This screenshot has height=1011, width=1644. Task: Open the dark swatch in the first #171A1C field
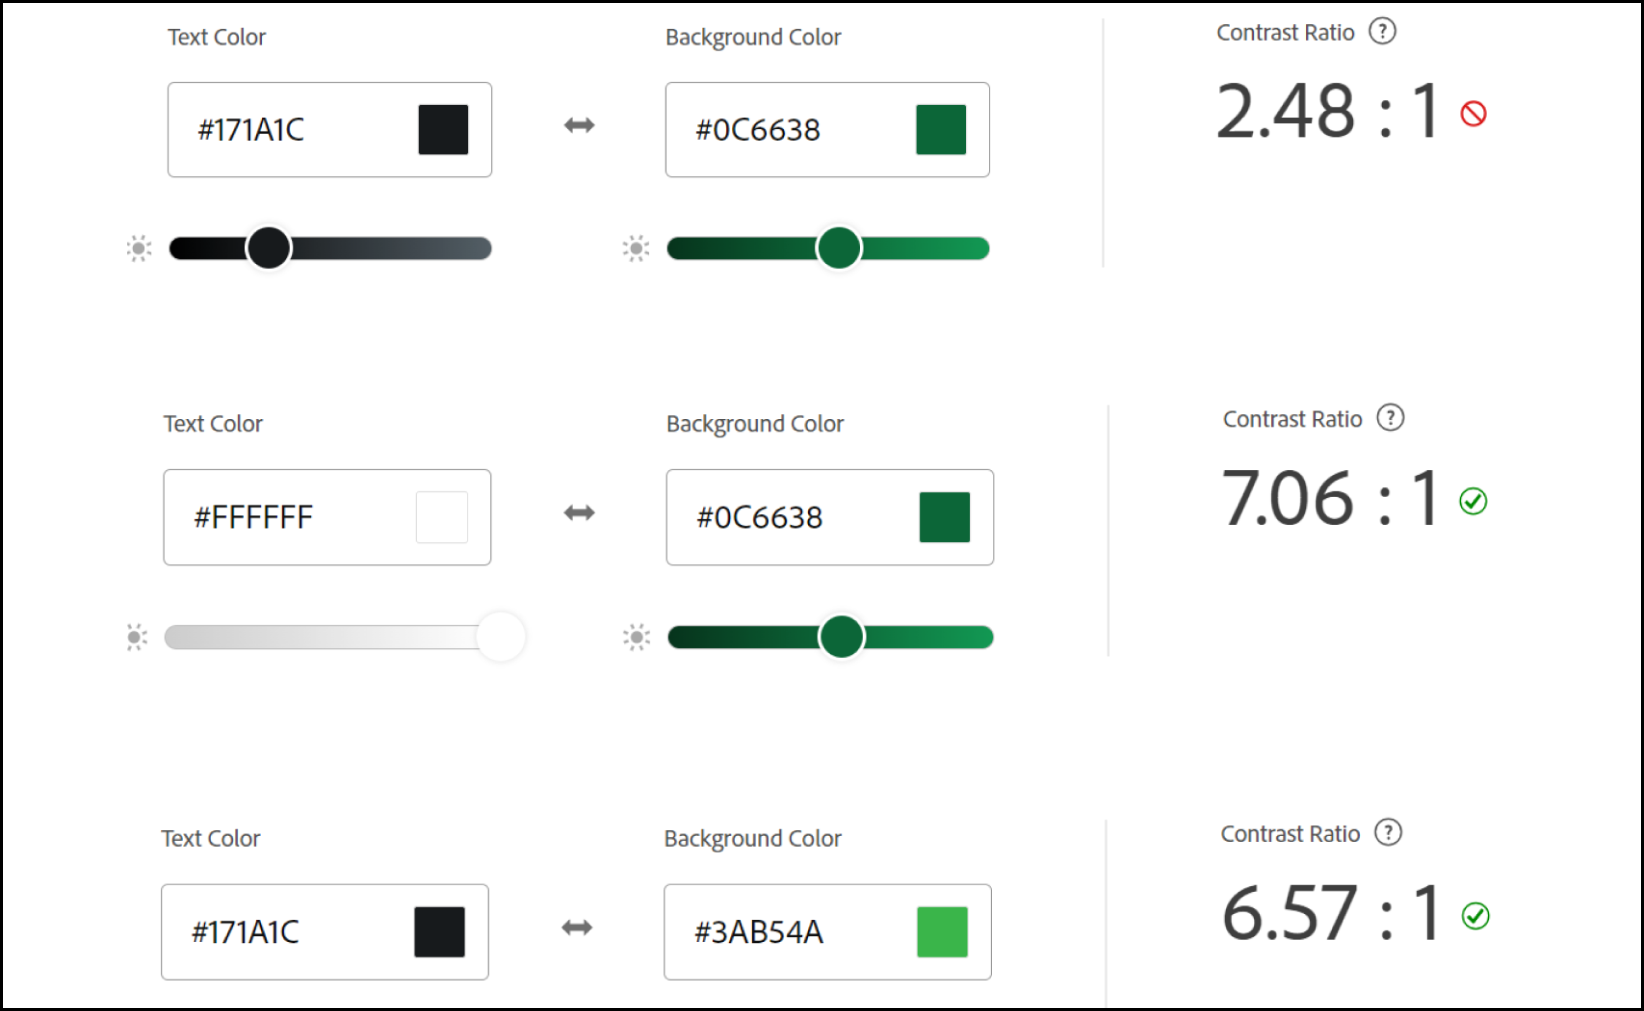tap(443, 130)
